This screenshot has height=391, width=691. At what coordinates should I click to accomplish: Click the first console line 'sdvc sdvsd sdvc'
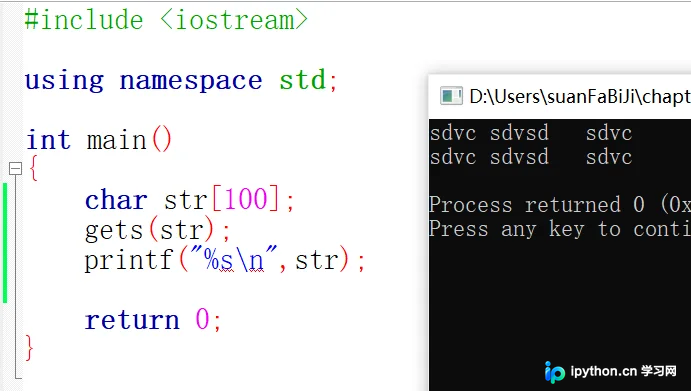tap(531, 133)
